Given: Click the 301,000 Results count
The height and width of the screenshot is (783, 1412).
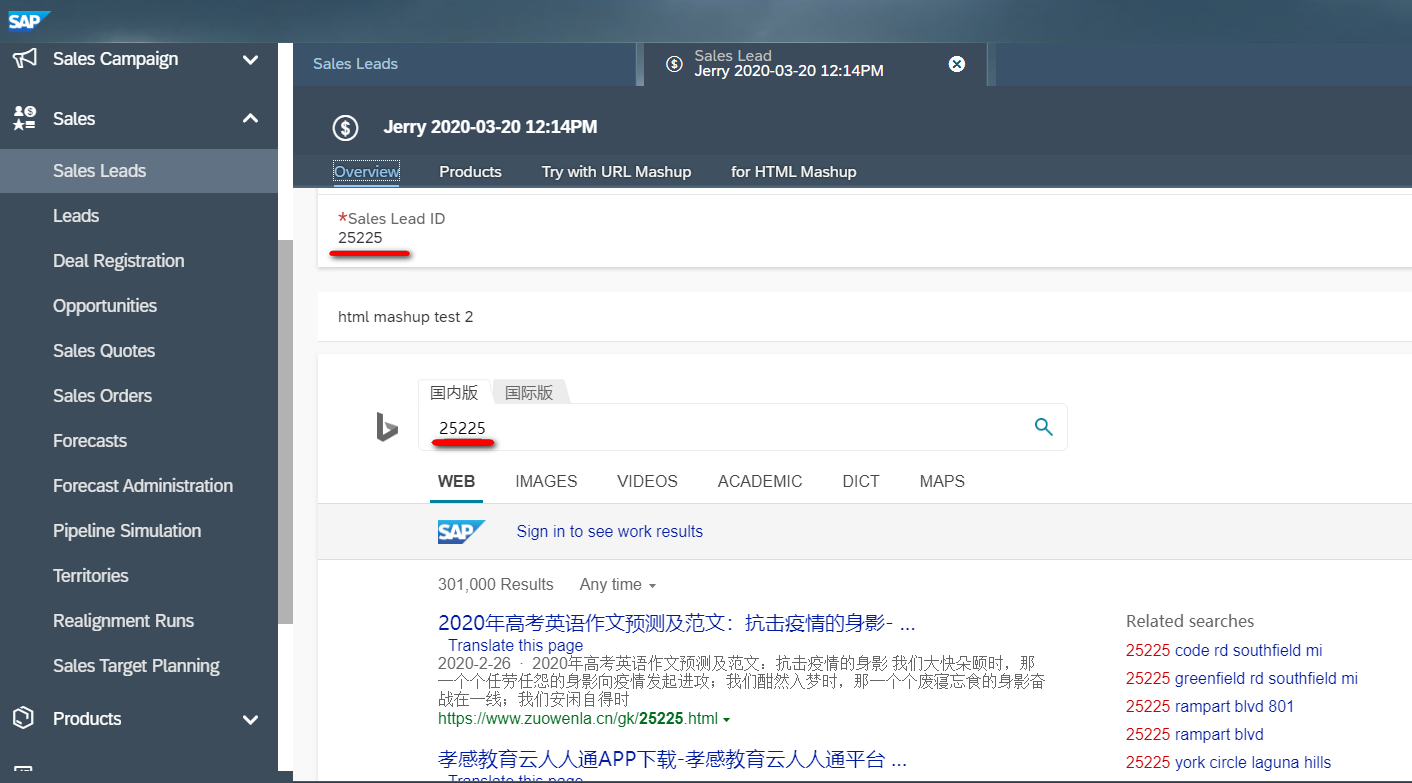Looking at the screenshot, I should coord(495,585).
